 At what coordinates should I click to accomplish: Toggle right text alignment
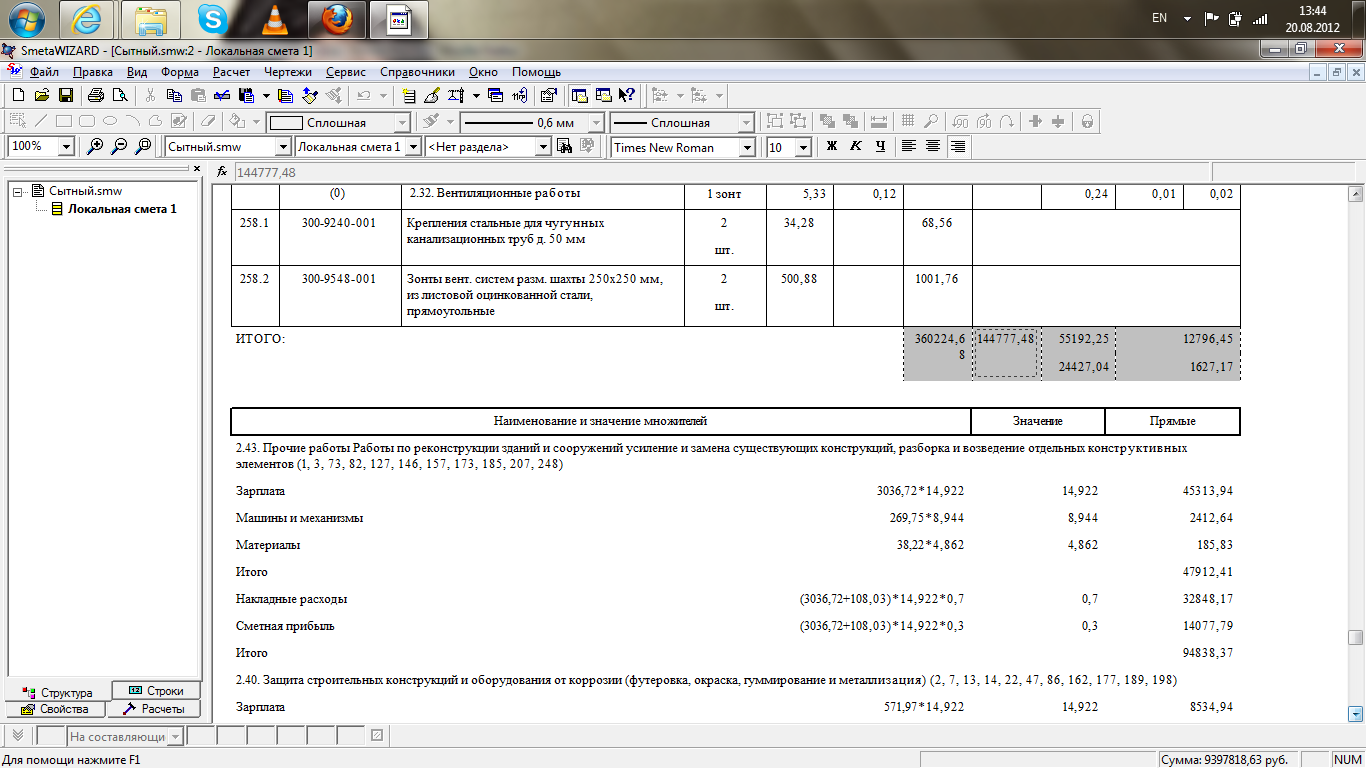958,147
